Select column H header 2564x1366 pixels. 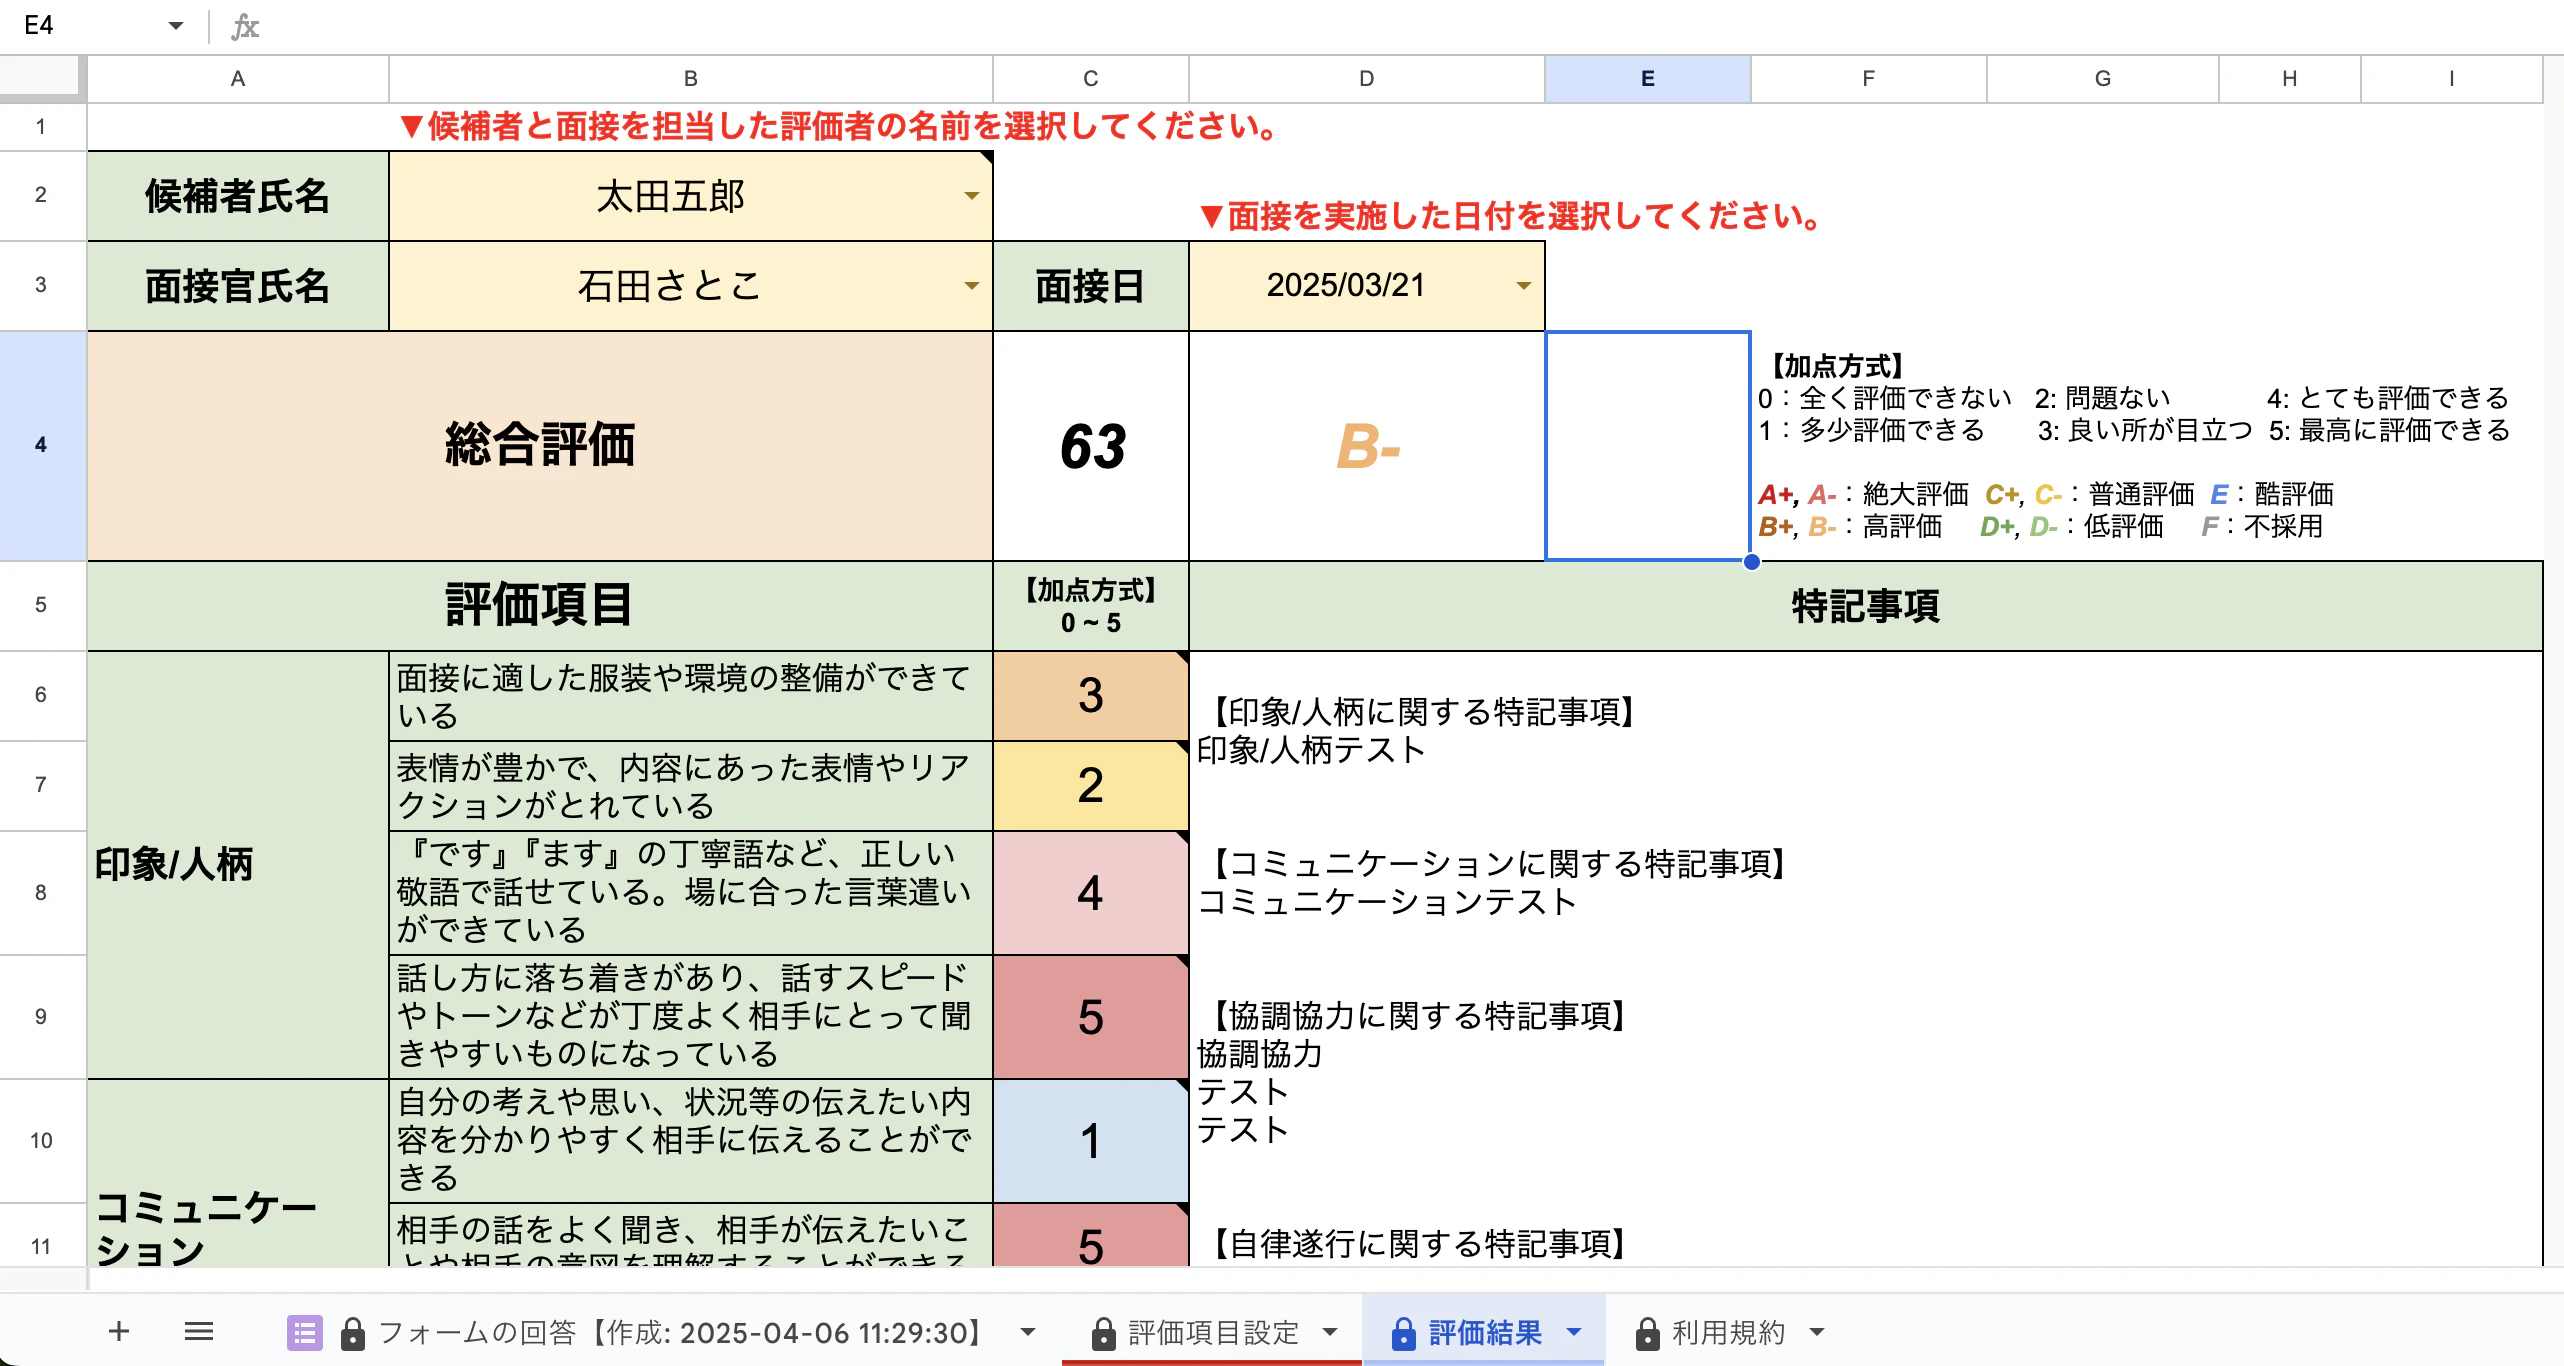2289,79
